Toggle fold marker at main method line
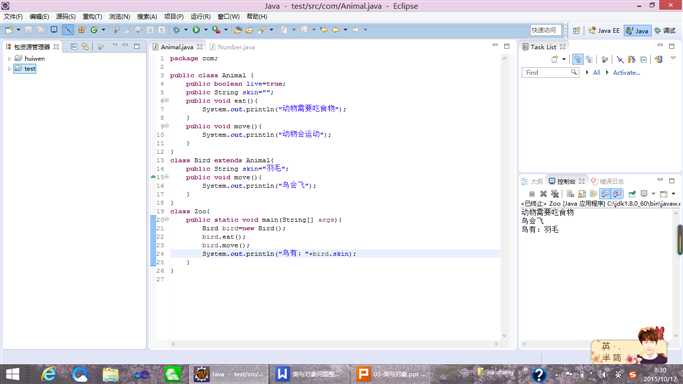The image size is (683, 384). coord(166,219)
